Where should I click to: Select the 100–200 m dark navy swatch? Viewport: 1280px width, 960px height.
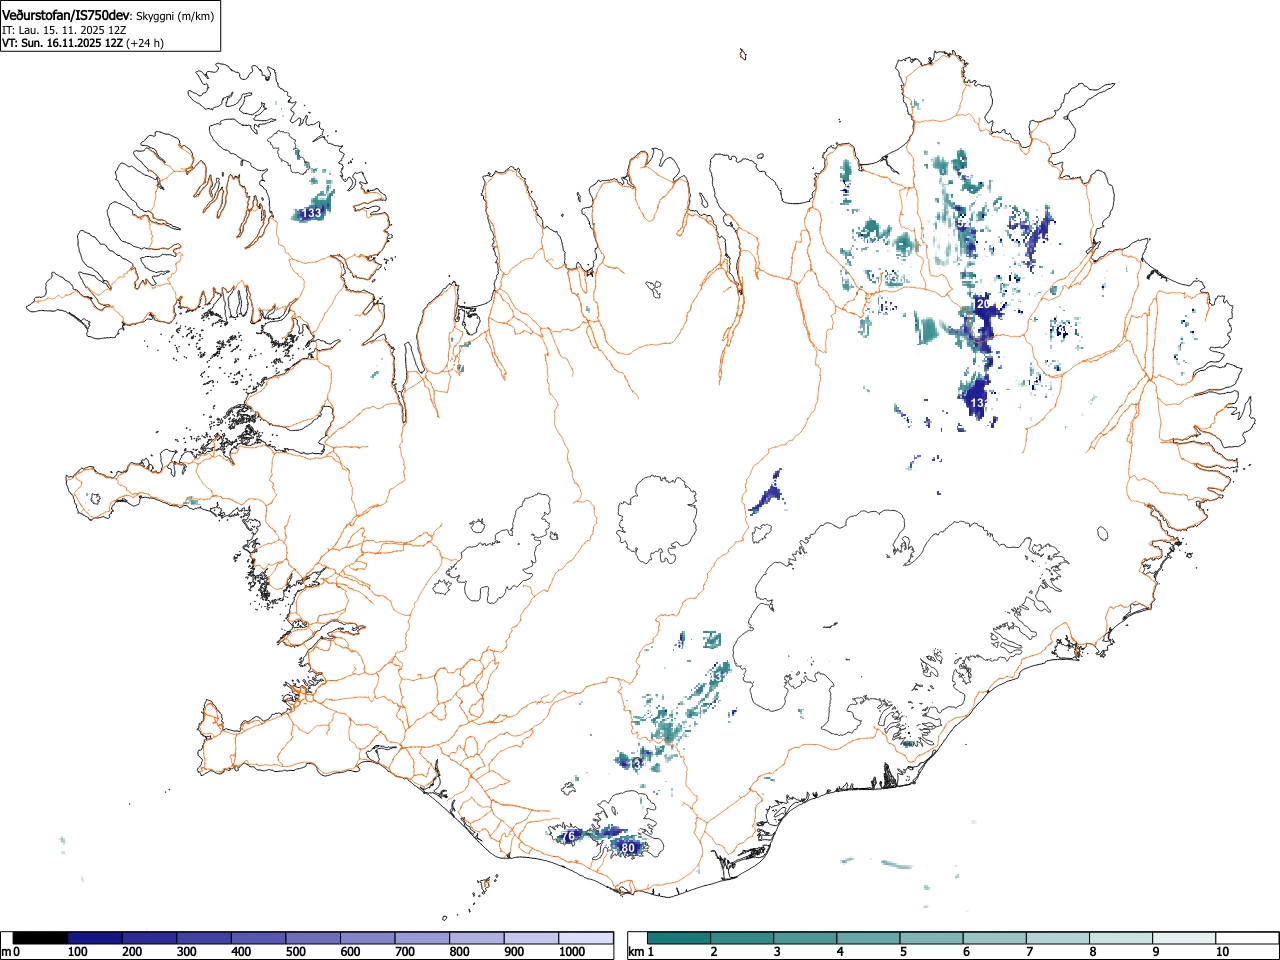coord(95,938)
